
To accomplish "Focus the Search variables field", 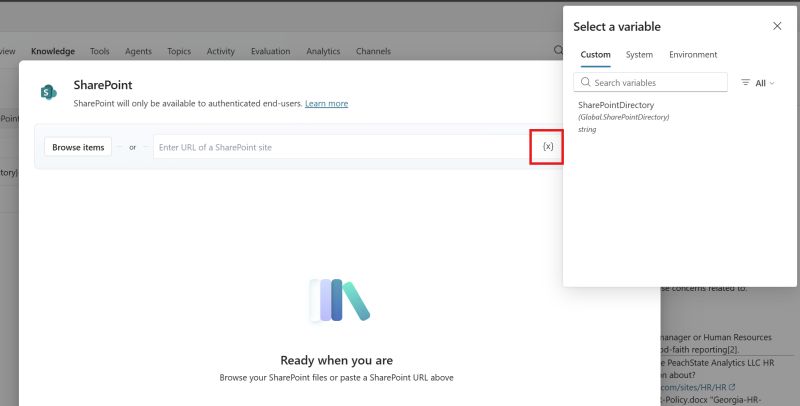I will pyautogui.click(x=651, y=82).
